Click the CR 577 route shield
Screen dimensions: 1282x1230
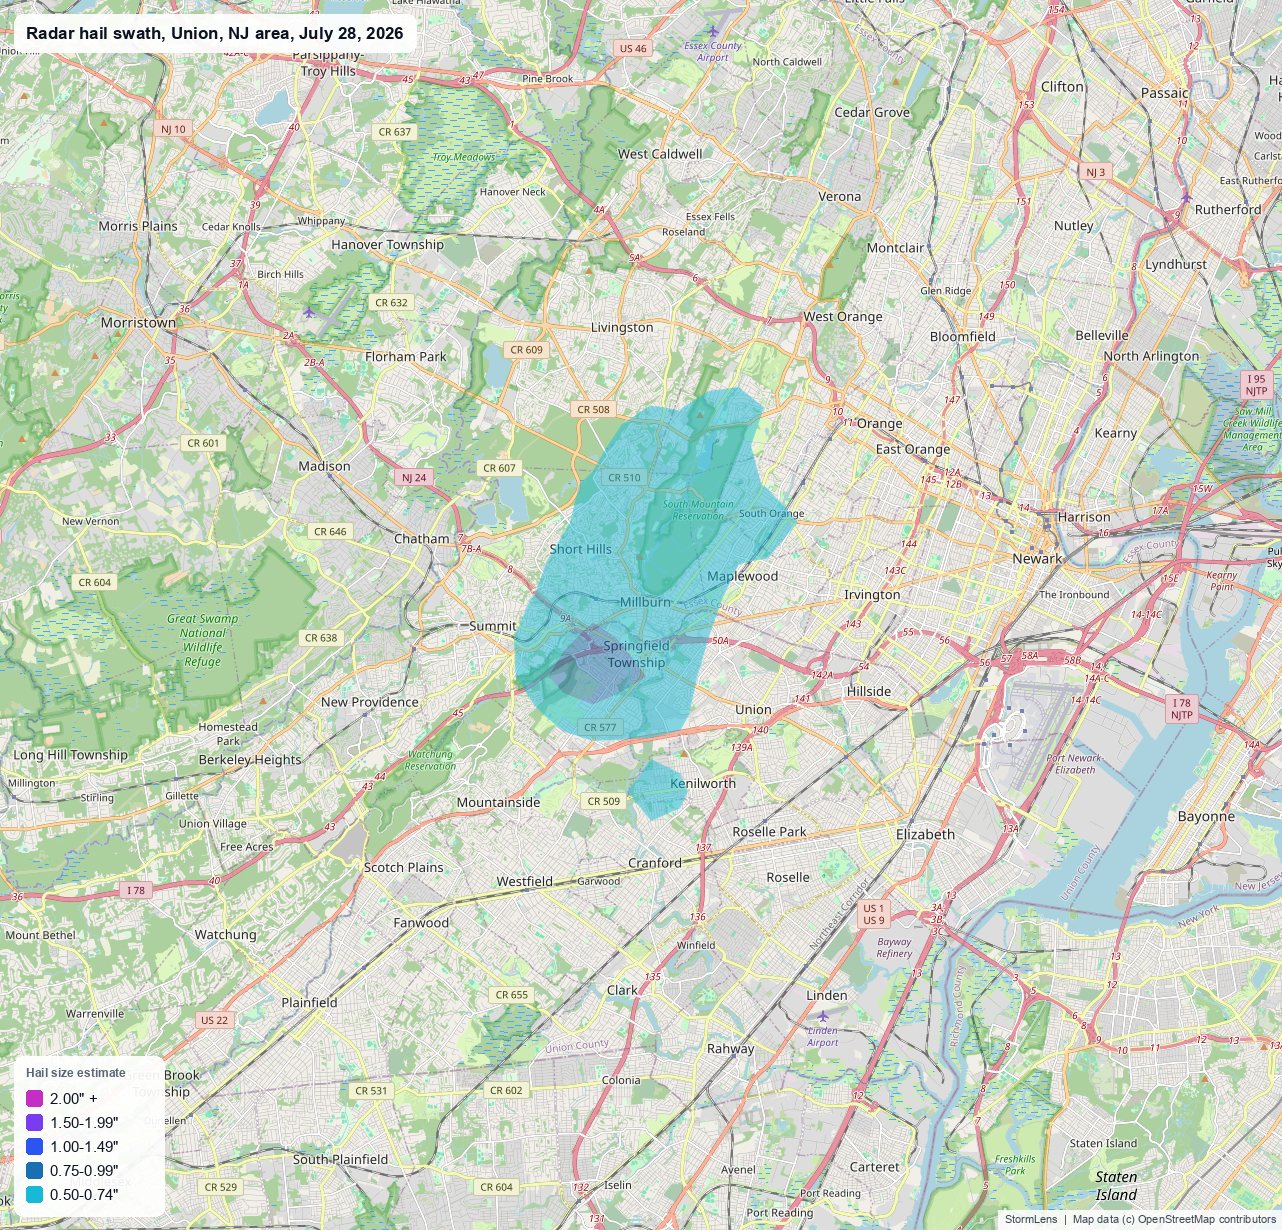point(600,727)
